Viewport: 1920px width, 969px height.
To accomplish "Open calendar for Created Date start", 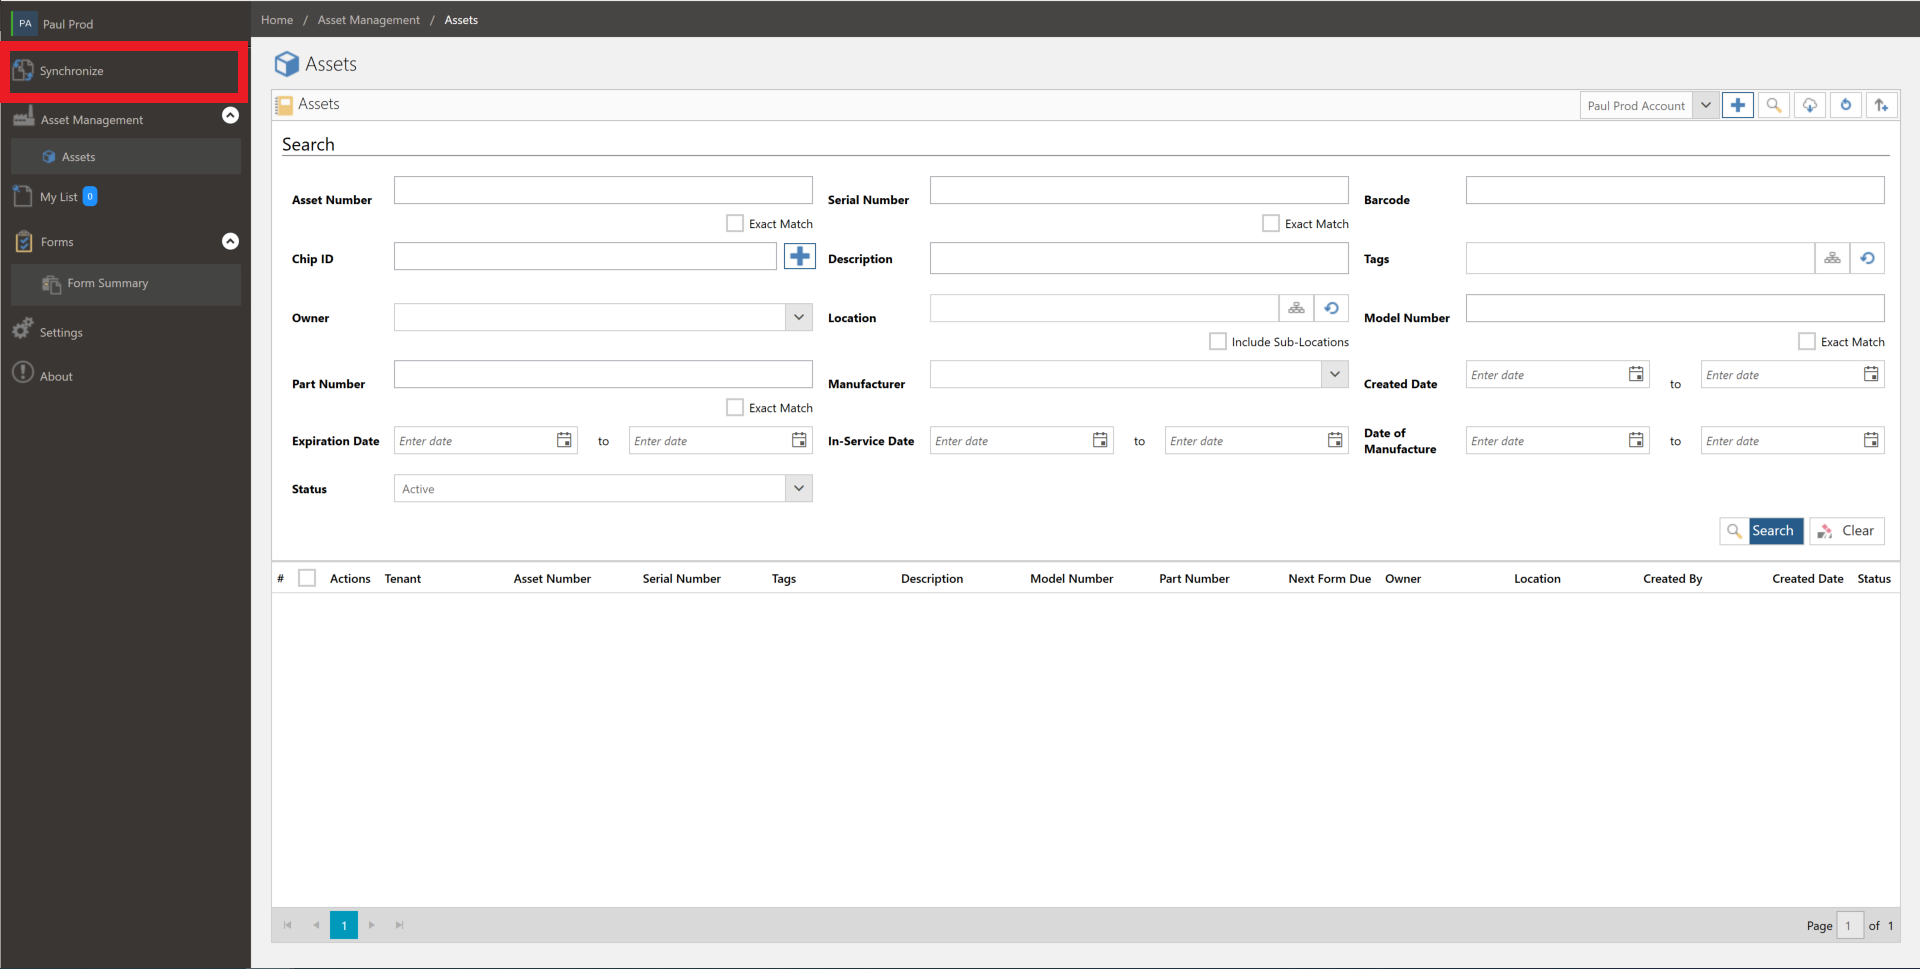I will (1636, 374).
